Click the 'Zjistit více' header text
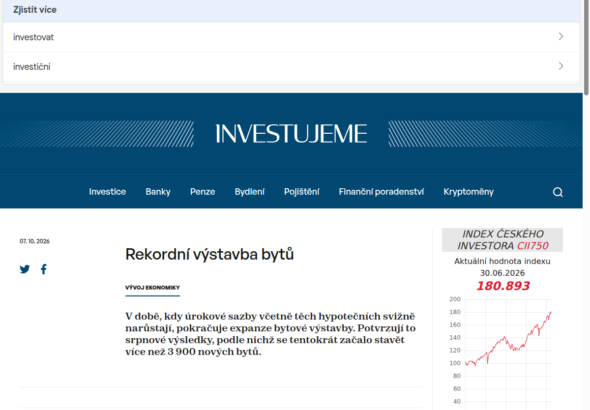 click(35, 10)
